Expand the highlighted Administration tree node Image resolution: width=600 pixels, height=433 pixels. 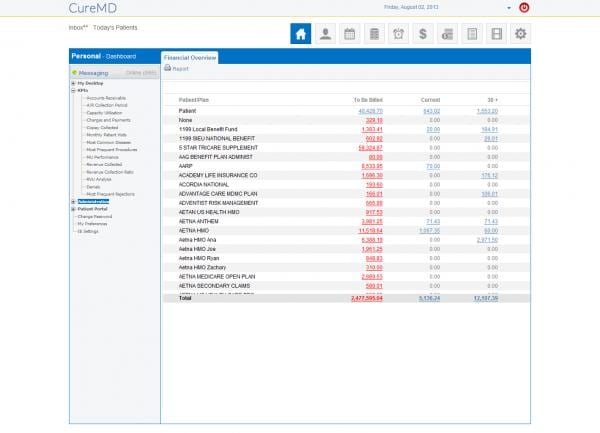click(x=73, y=202)
